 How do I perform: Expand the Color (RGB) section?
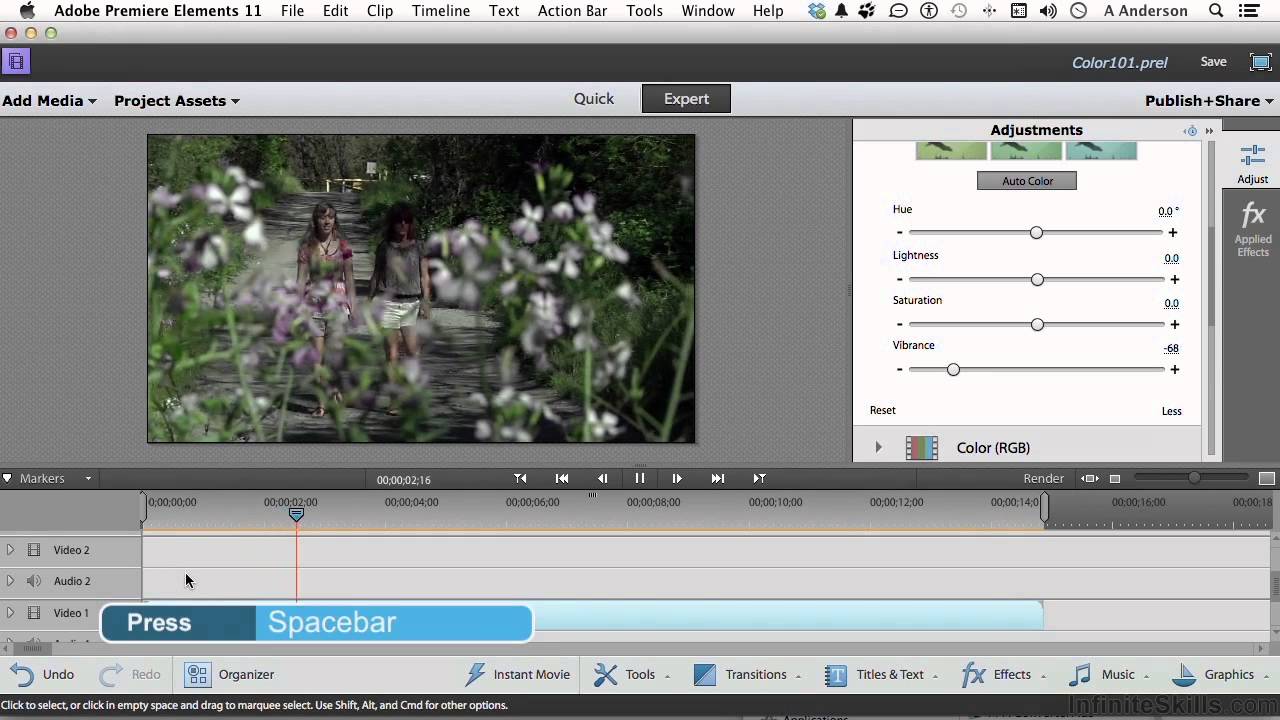coord(878,448)
